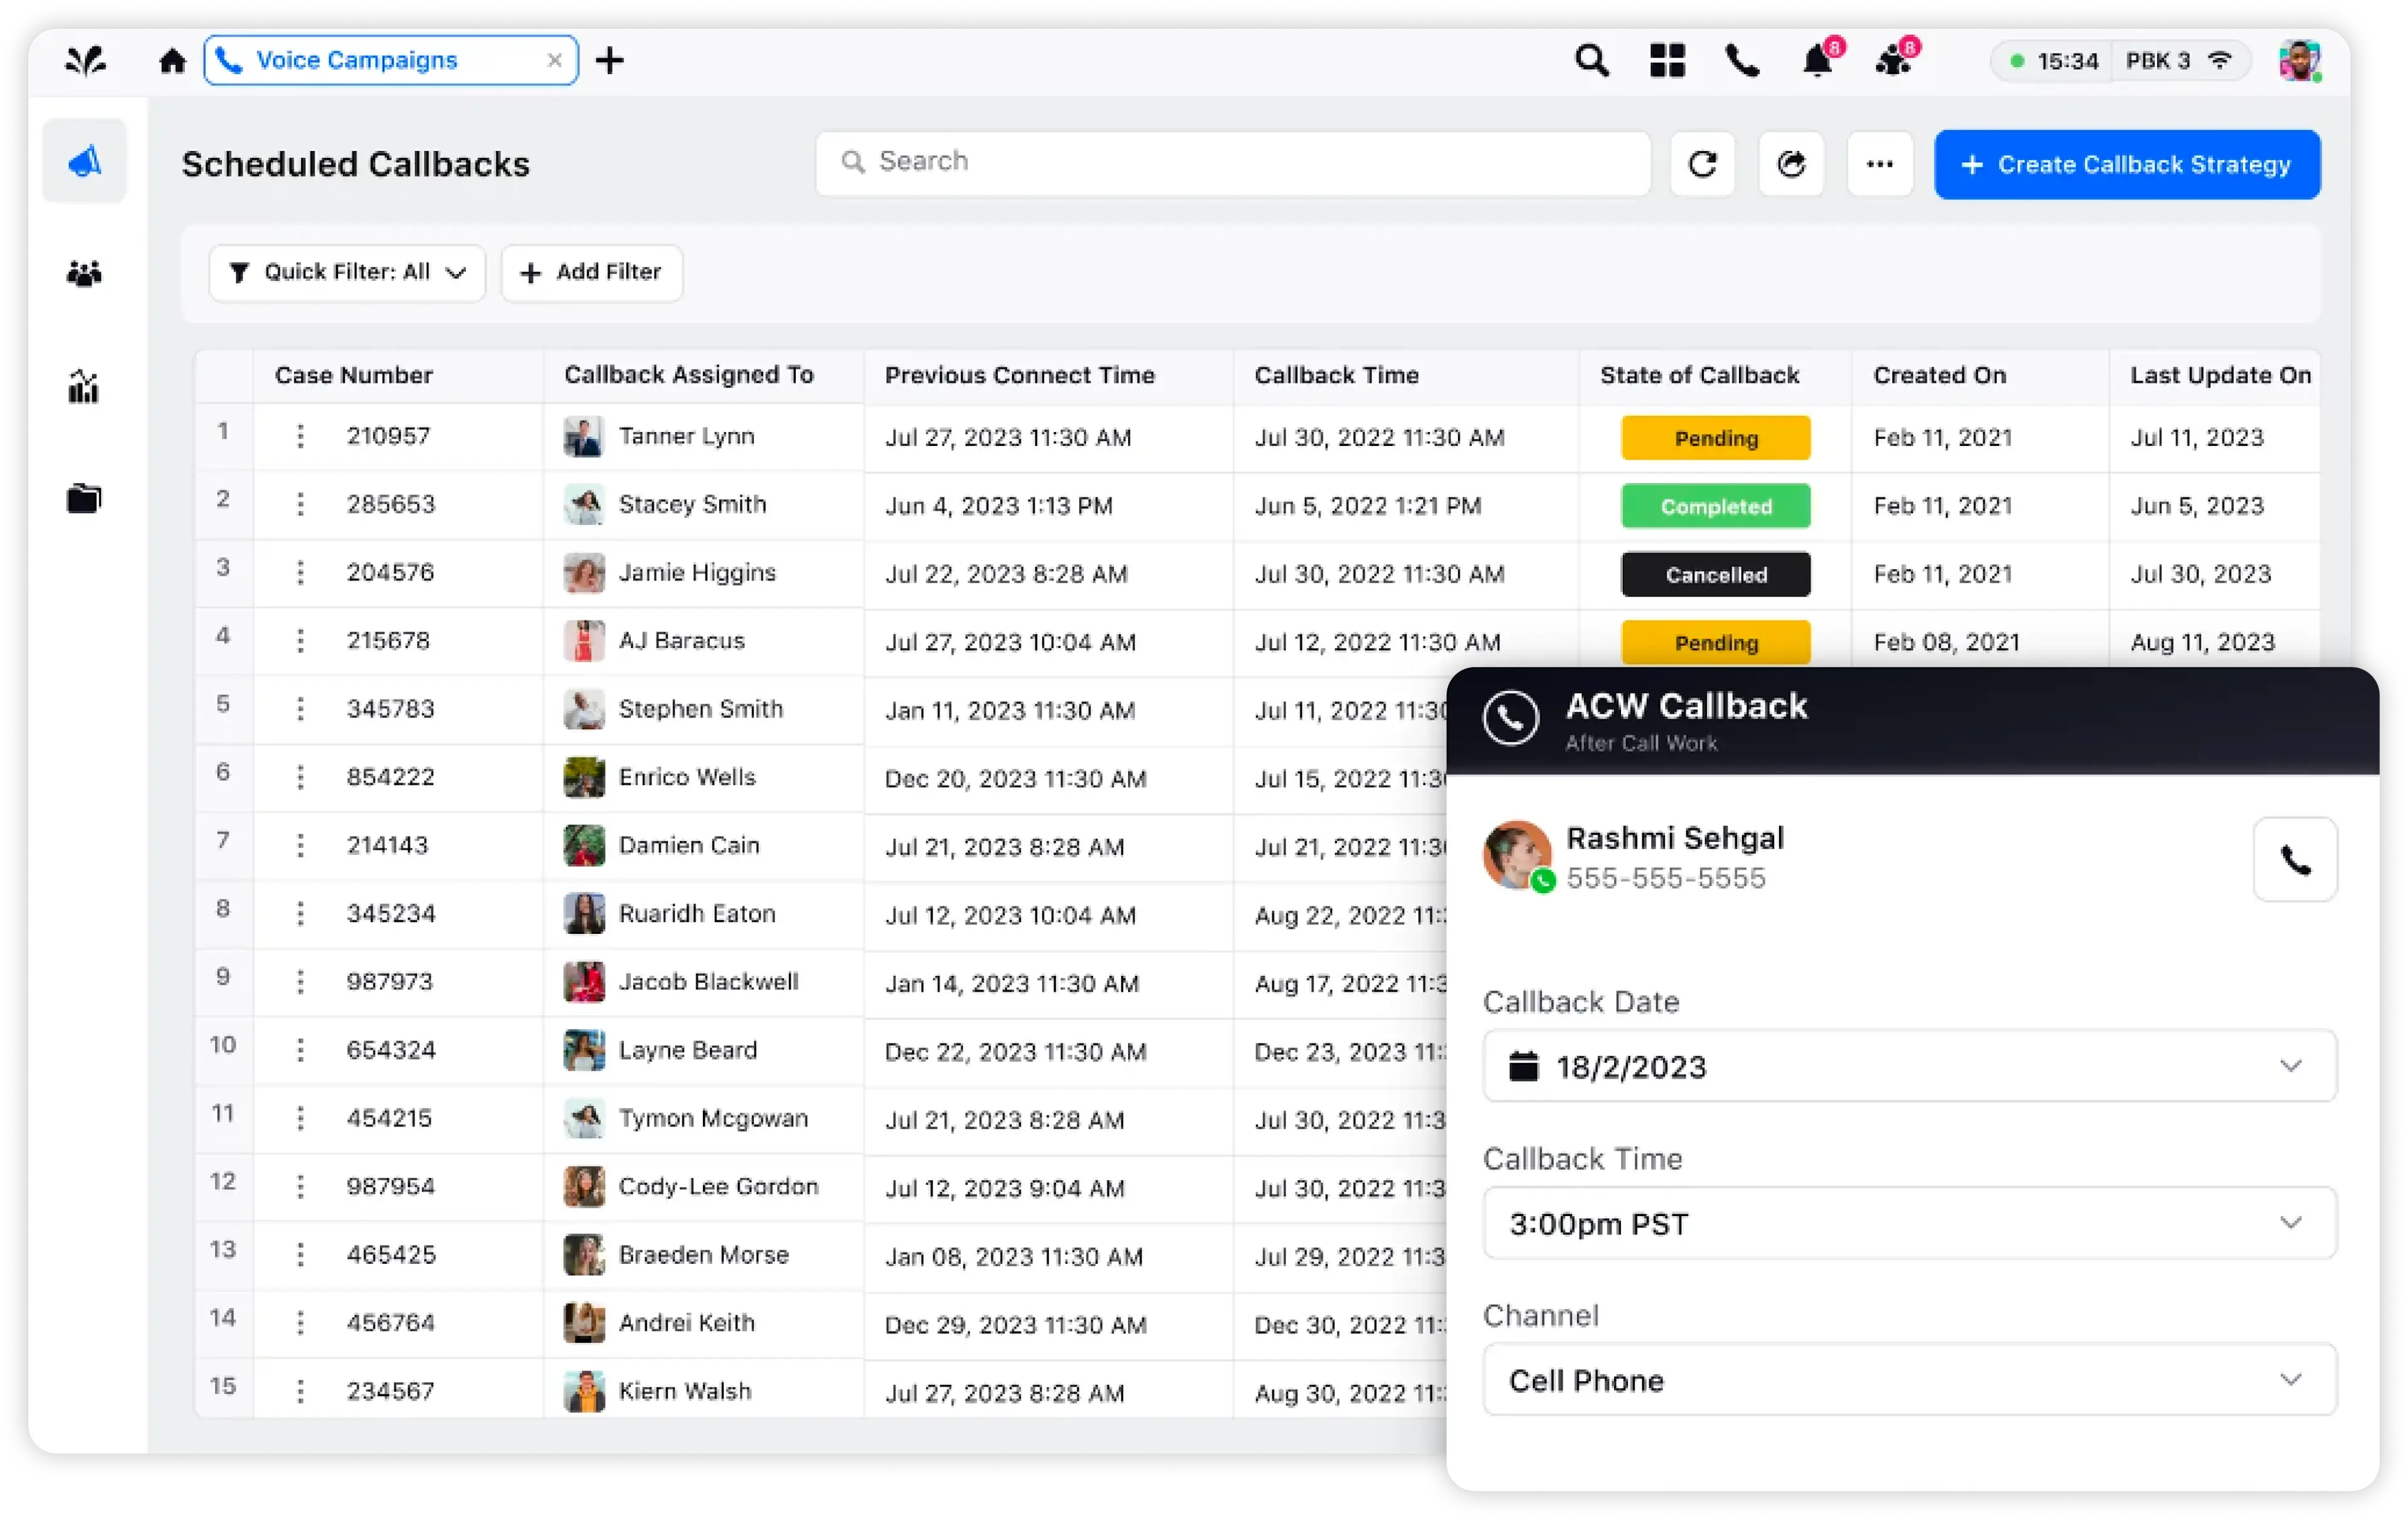Image resolution: width=2408 pixels, height=1519 pixels.
Task: Click the Add Filter button
Action: (591, 272)
